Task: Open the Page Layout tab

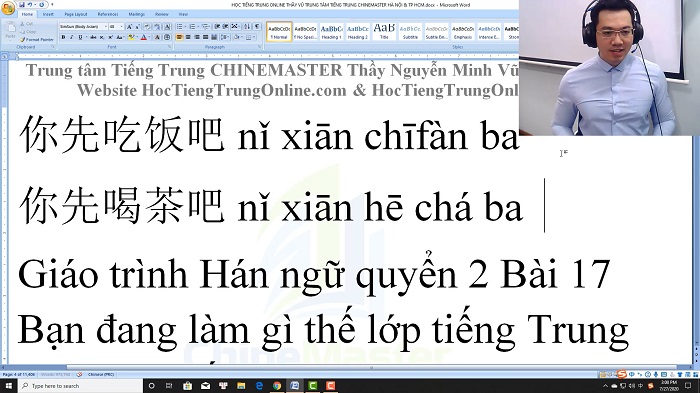Action: pyautogui.click(x=76, y=14)
